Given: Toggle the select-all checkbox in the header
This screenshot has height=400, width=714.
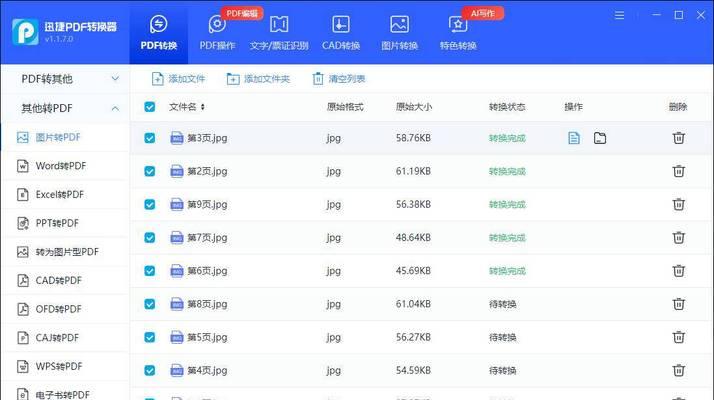Looking at the screenshot, I should tap(149, 107).
